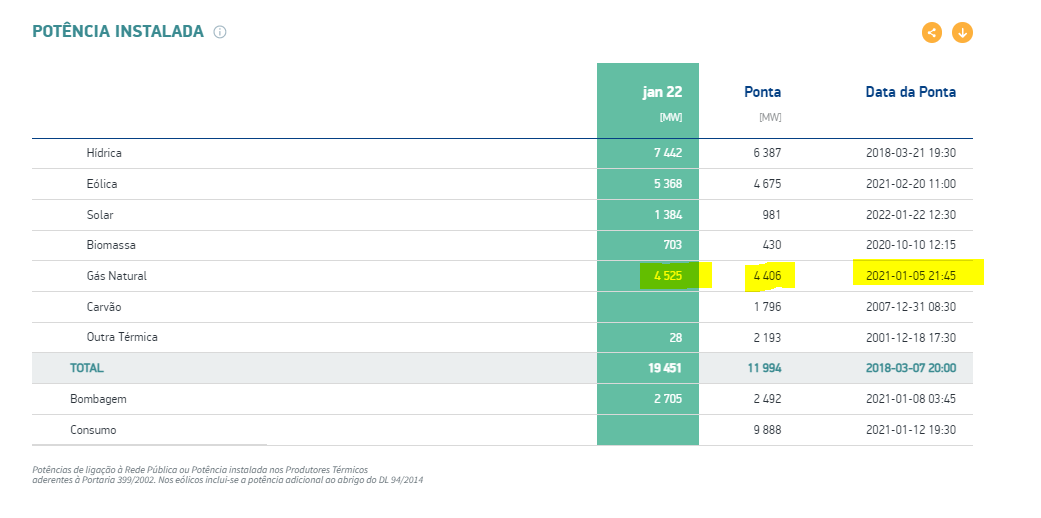Select the Hídrica row label
Viewport: 1041px width, 518px height.
104,153
